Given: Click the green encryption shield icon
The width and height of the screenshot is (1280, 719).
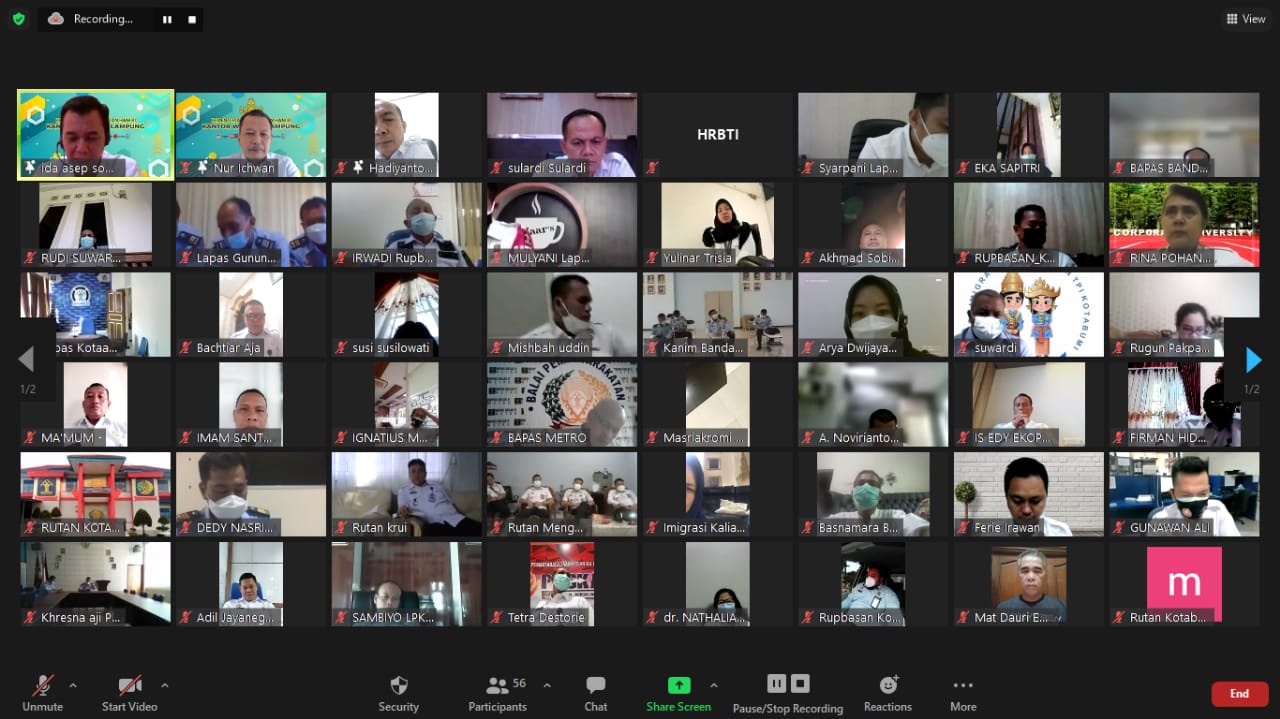Looking at the screenshot, I should 18,19.
